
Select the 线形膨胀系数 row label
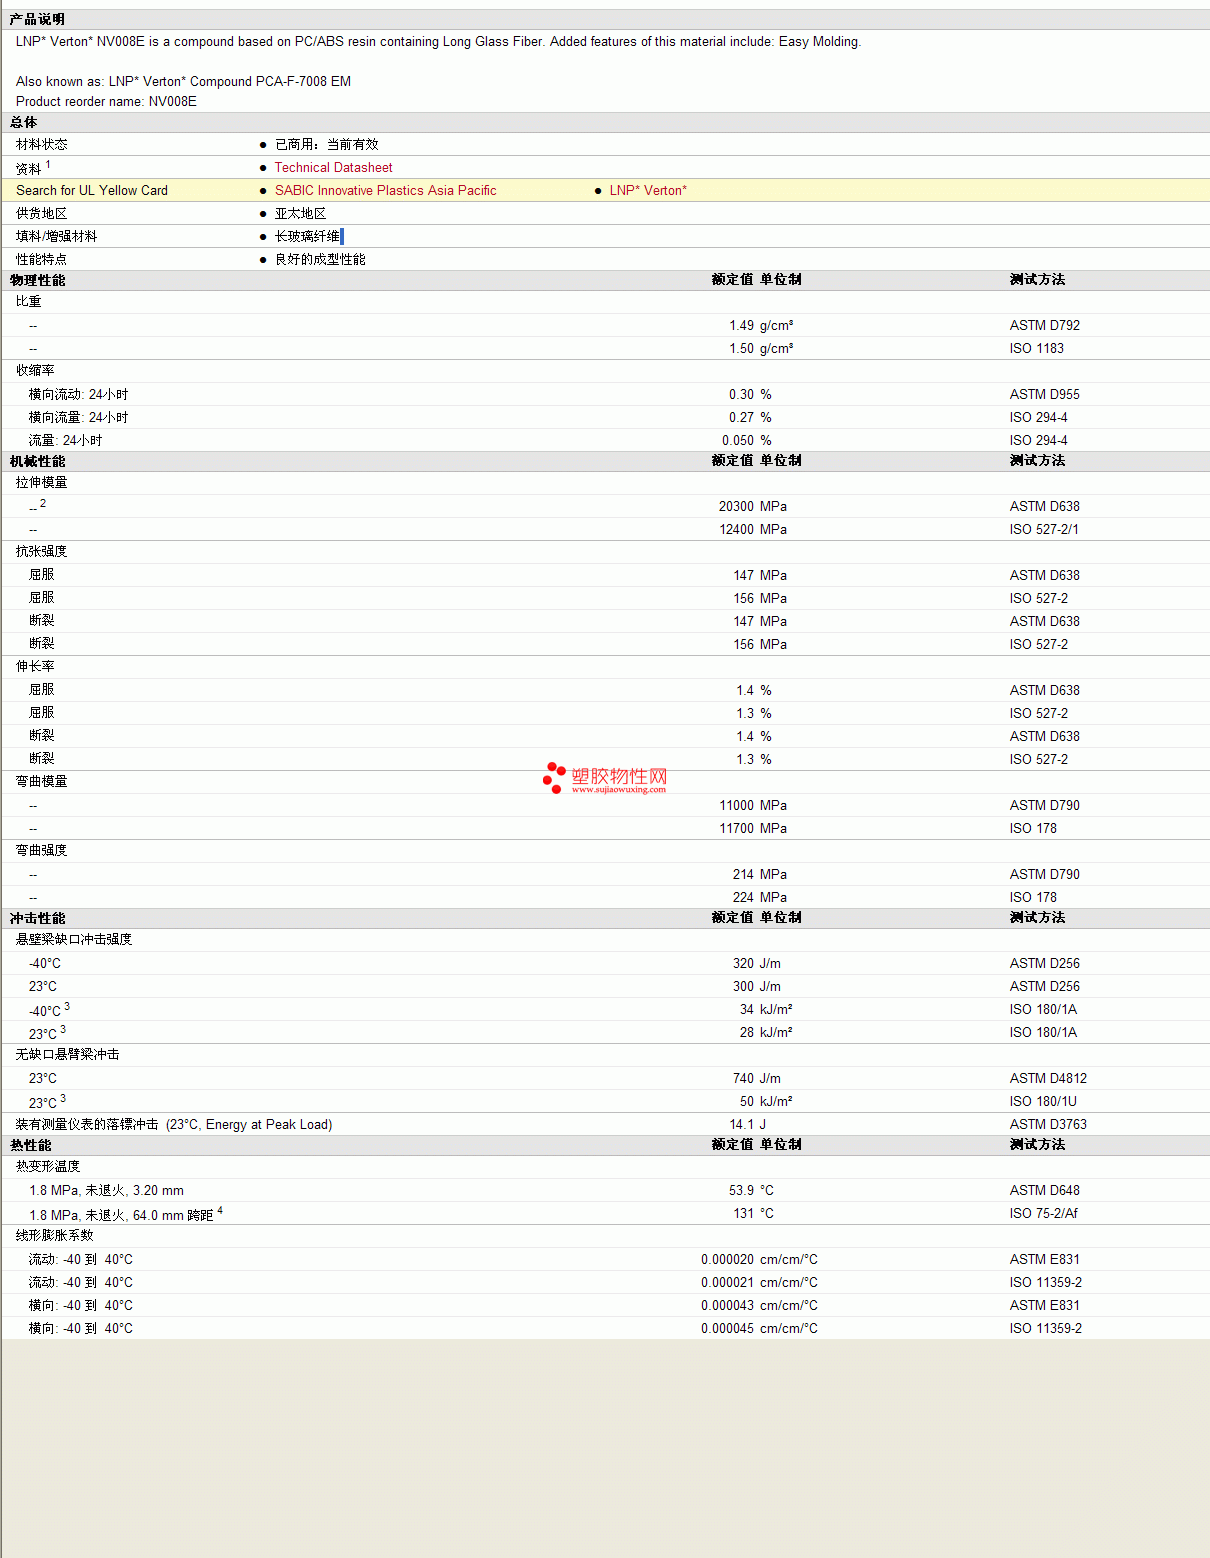tap(55, 1235)
